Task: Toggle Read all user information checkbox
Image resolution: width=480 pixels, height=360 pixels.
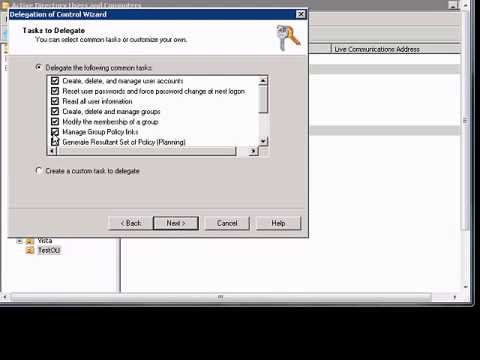Action: (x=55, y=101)
